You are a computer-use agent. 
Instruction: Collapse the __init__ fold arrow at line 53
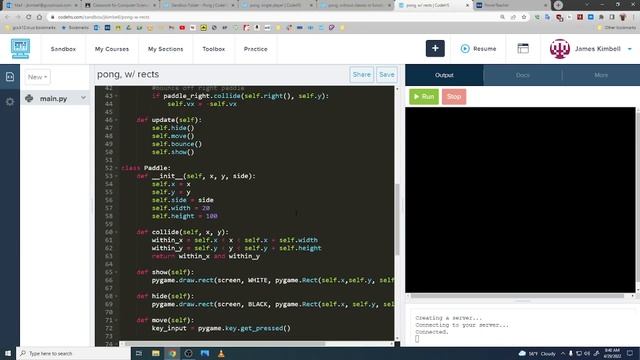(x=116, y=176)
